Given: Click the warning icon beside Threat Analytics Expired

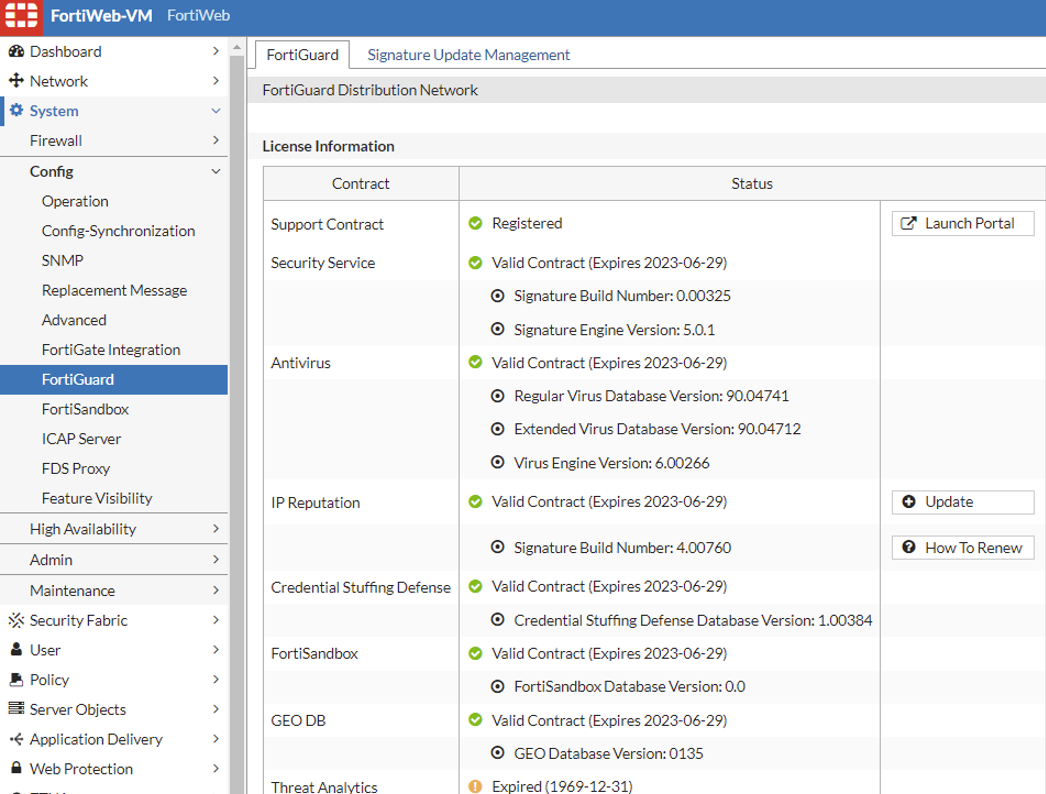Looking at the screenshot, I should point(477,786).
